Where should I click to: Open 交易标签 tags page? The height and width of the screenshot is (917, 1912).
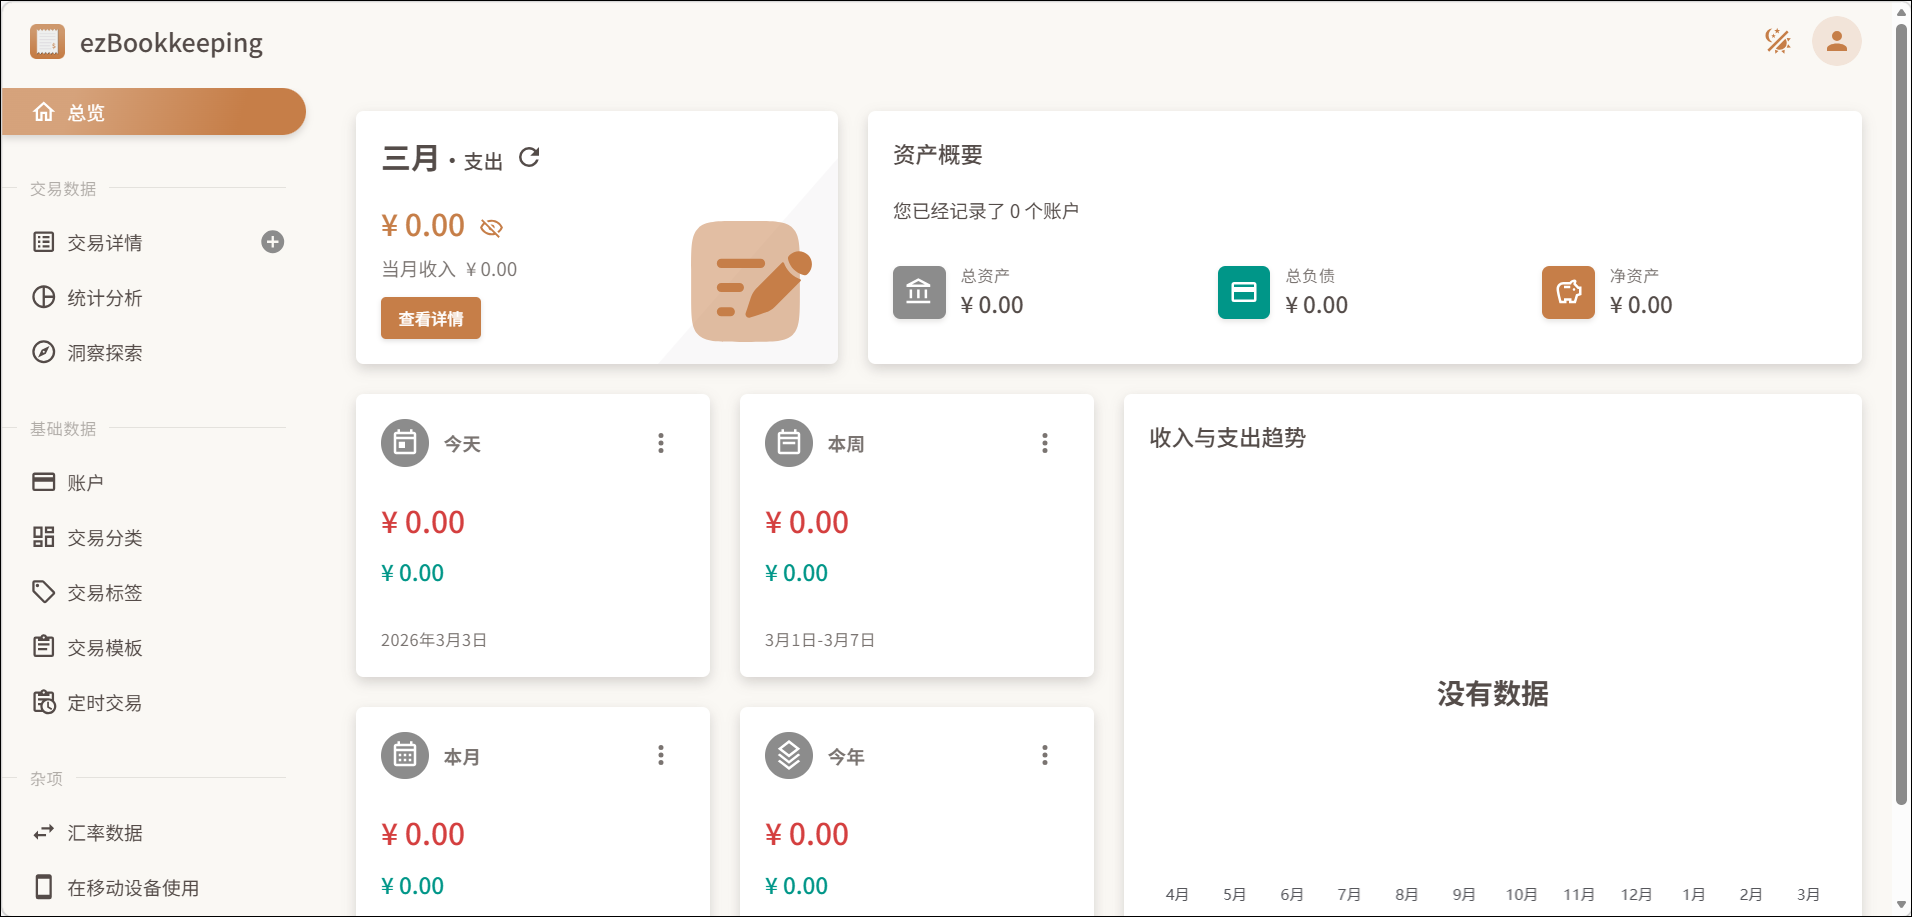click(104, 593)
